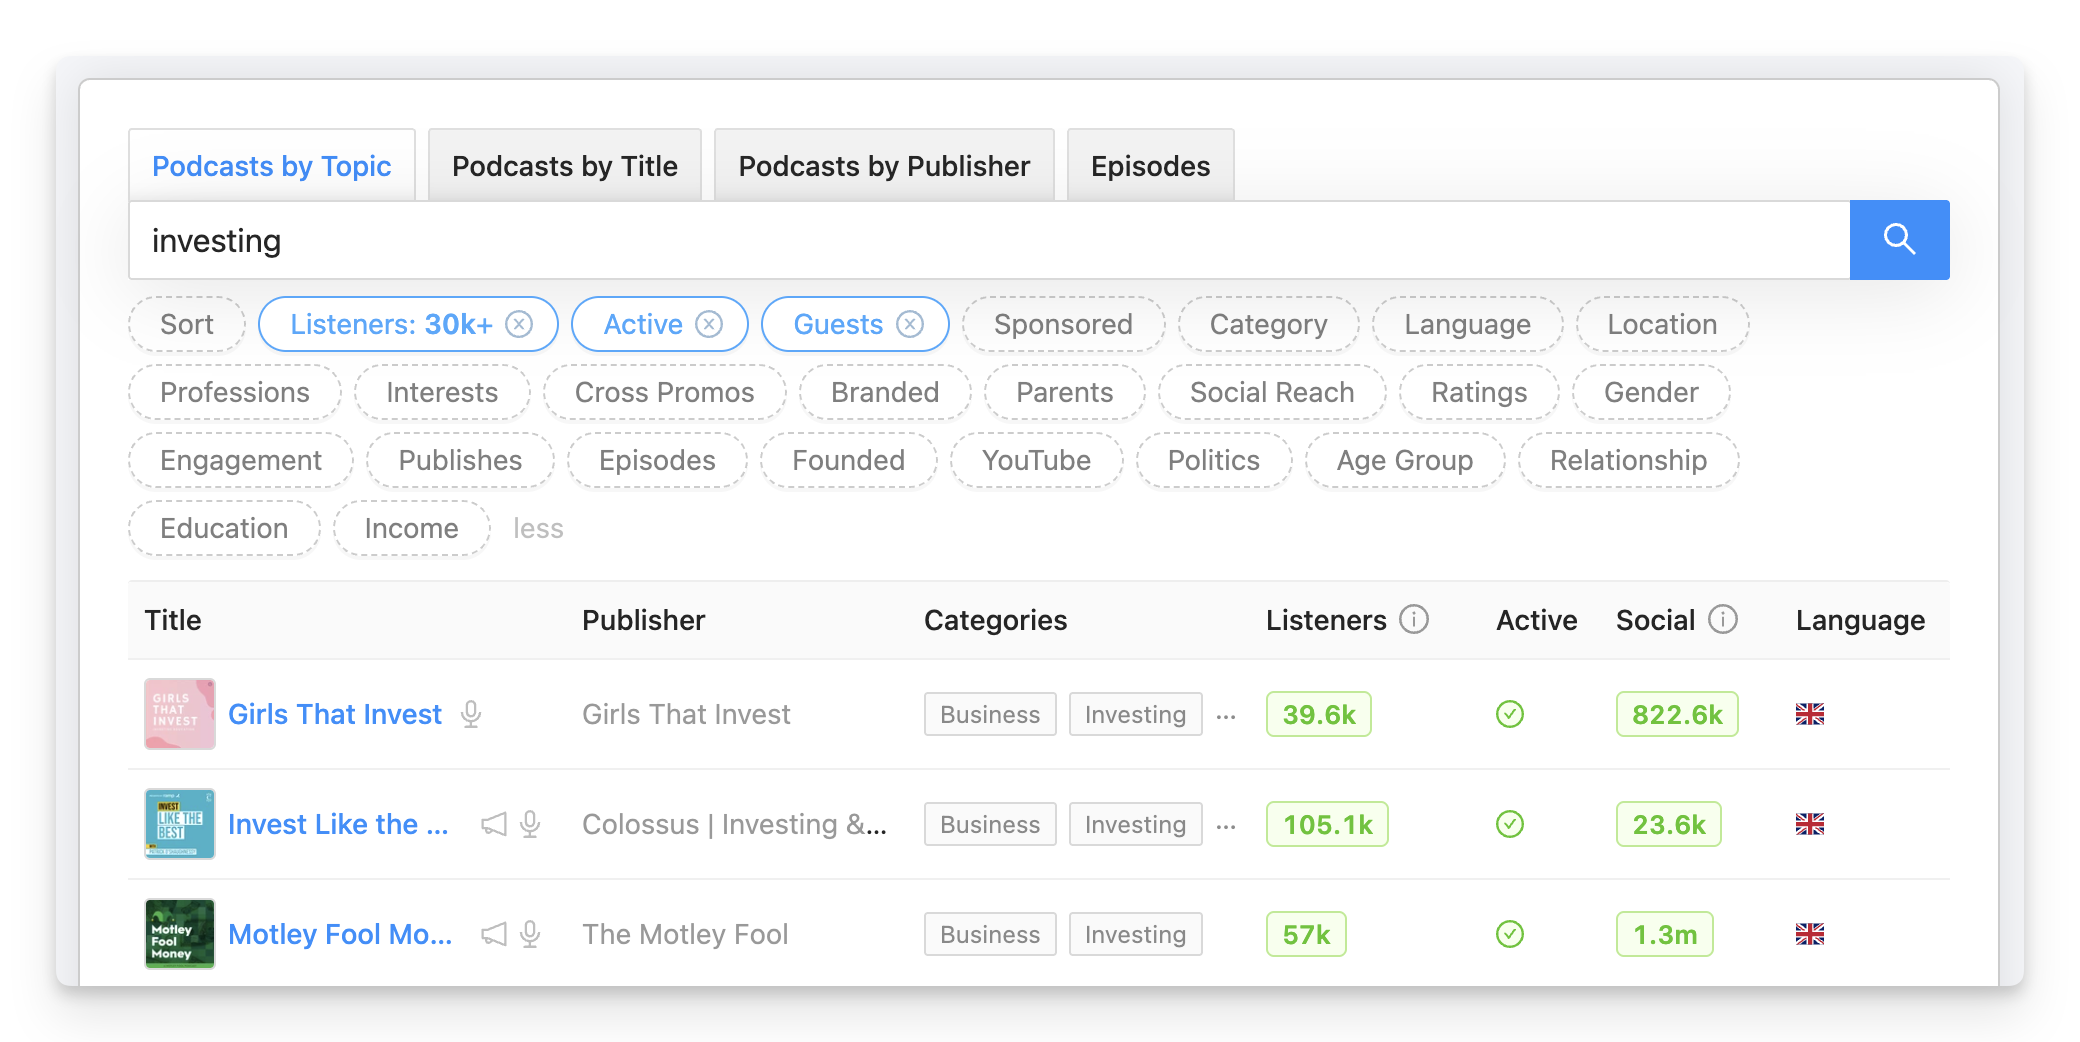
Task: Switch to Podcasts by Topic tab
Action: (272, 165)
